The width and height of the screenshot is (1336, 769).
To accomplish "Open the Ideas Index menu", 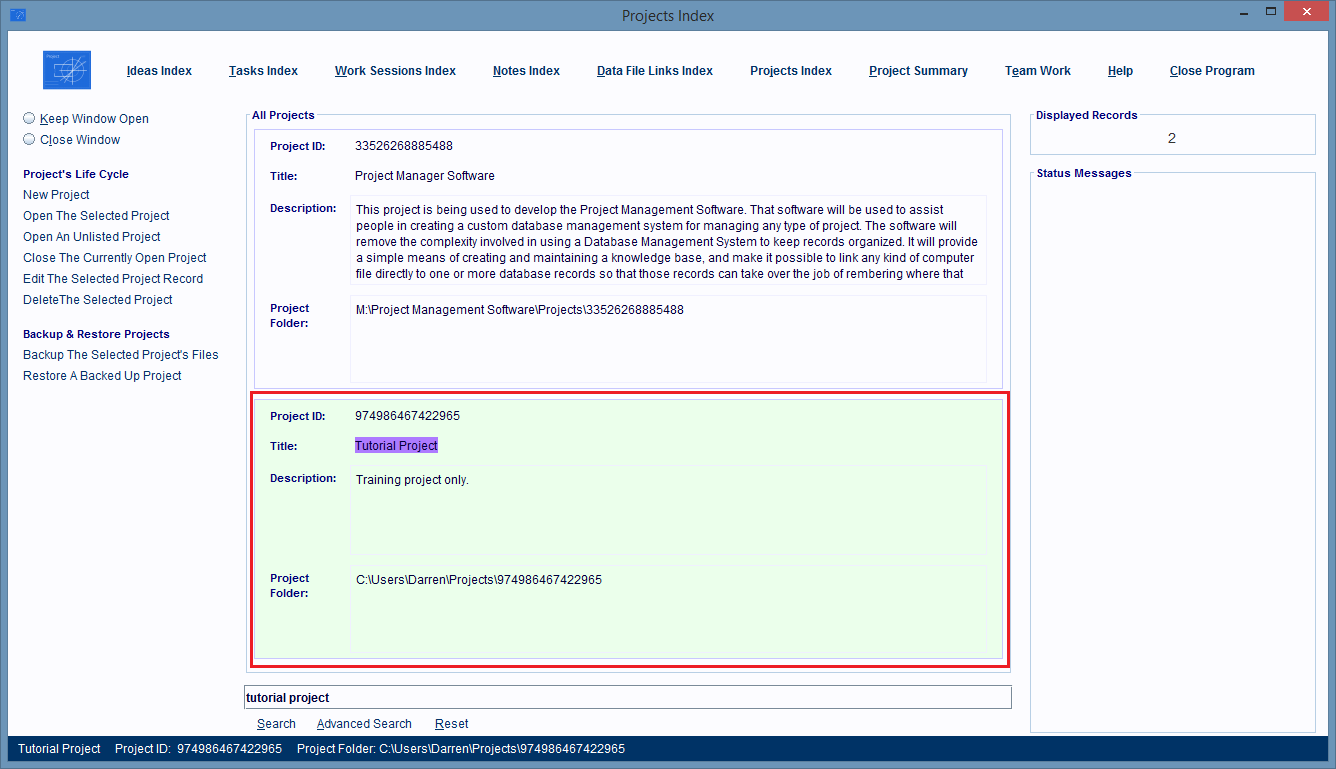I will click(159, 71).
